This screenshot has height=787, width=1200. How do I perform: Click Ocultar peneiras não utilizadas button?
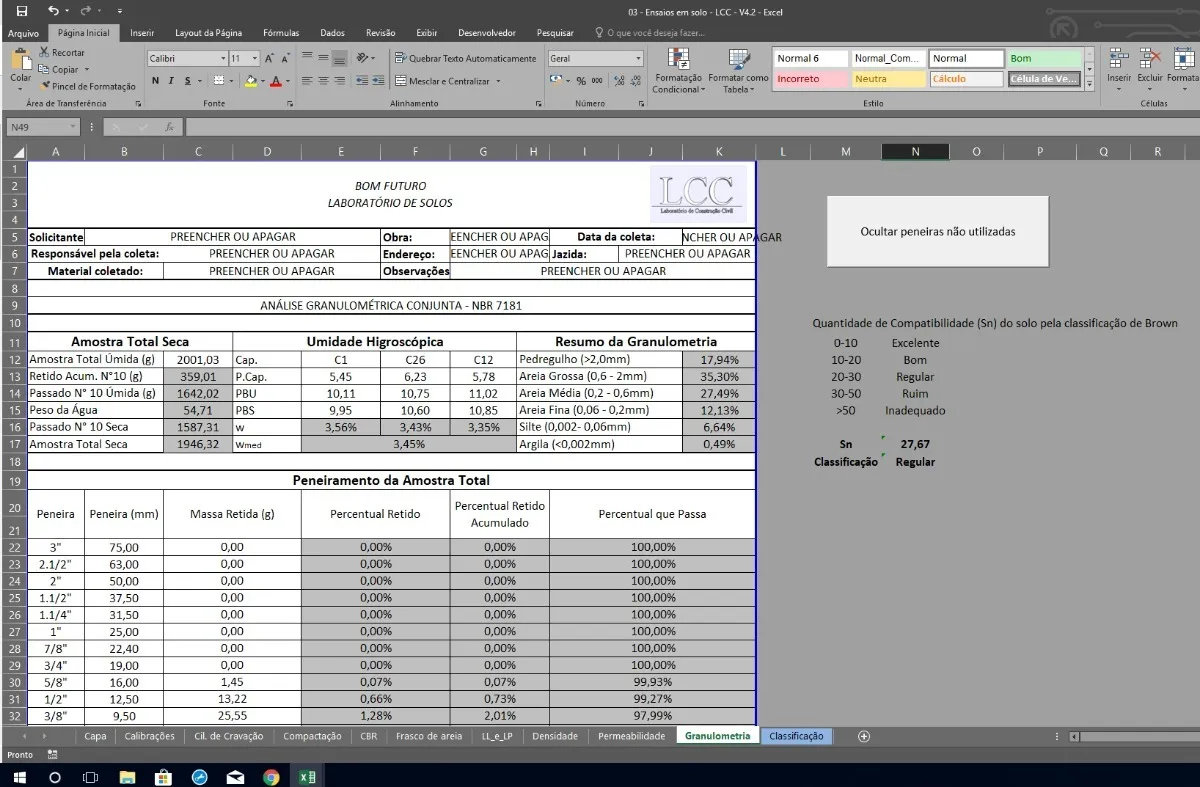tap(937, 231)
